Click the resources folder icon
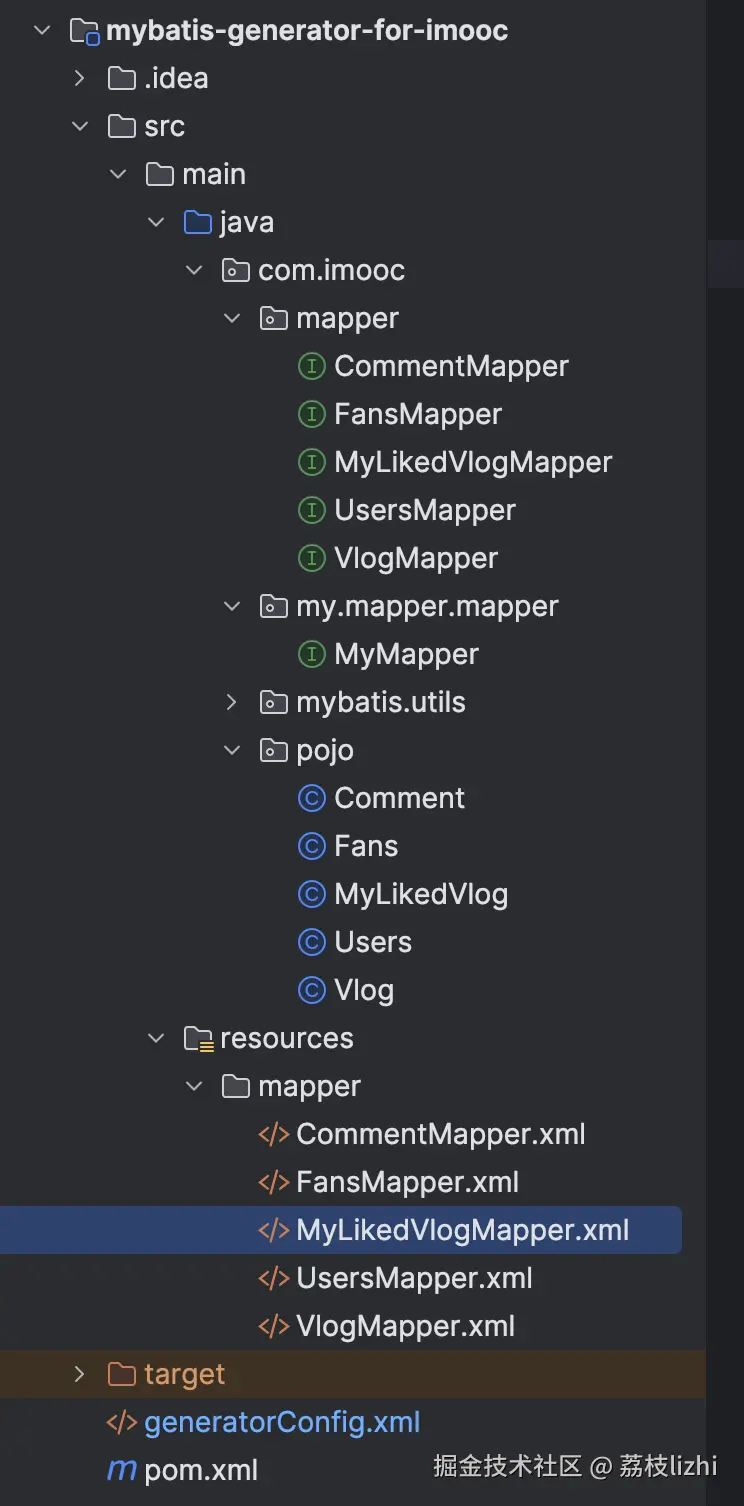Image resolution: width=744 pixels, height=1506 pixels. click(198, 1039)
